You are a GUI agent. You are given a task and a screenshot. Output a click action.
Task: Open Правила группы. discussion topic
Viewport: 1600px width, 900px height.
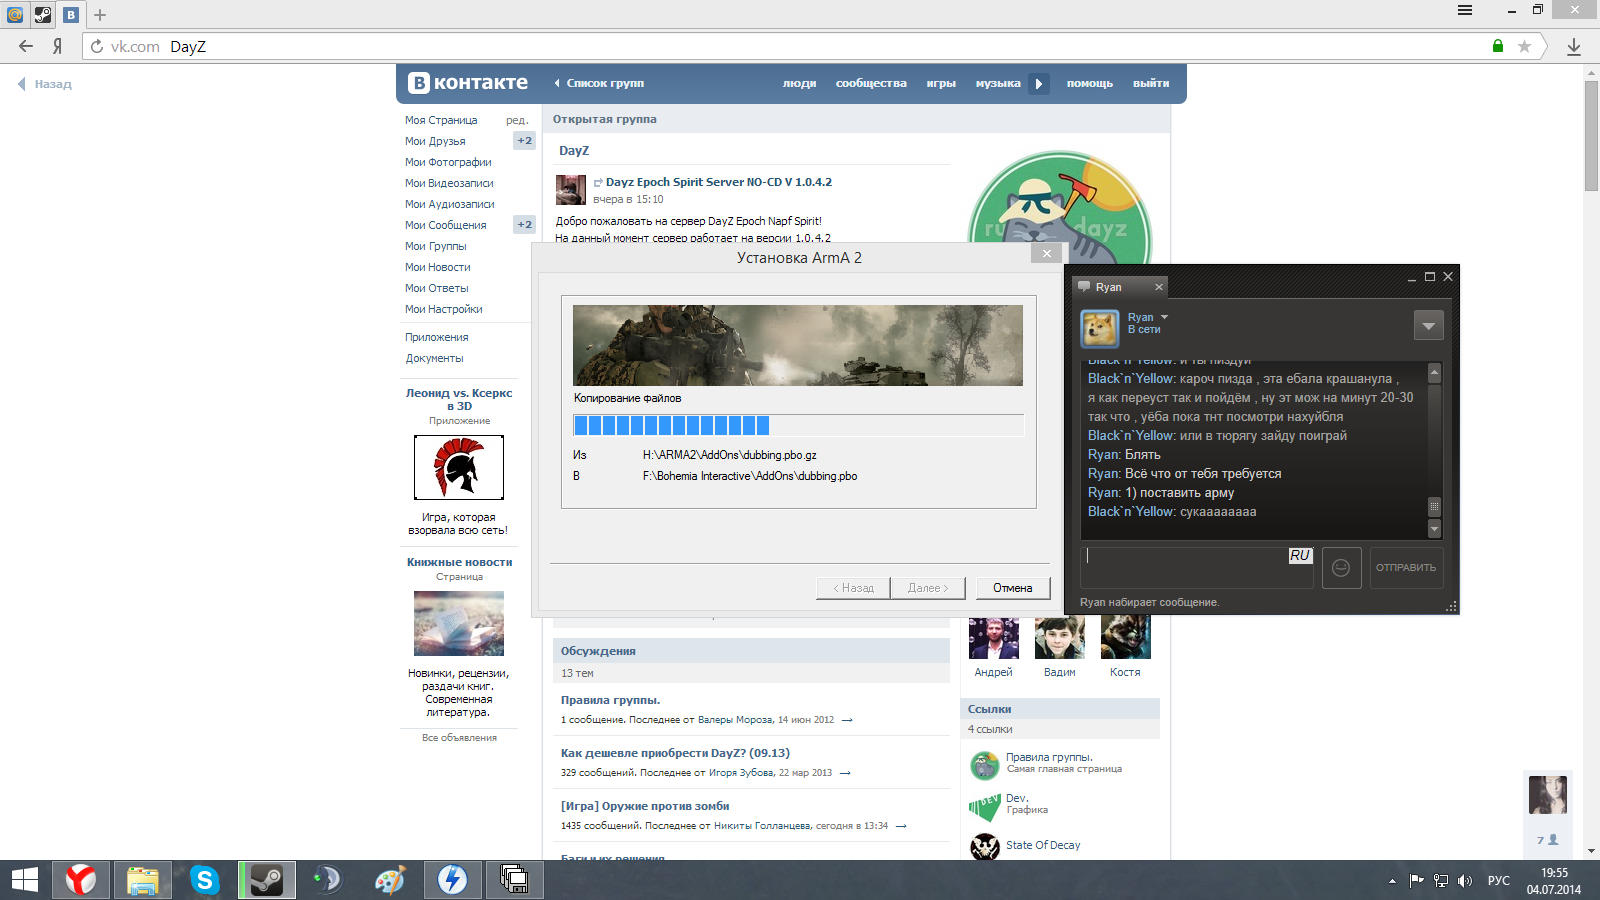click(x=610, y=700)
